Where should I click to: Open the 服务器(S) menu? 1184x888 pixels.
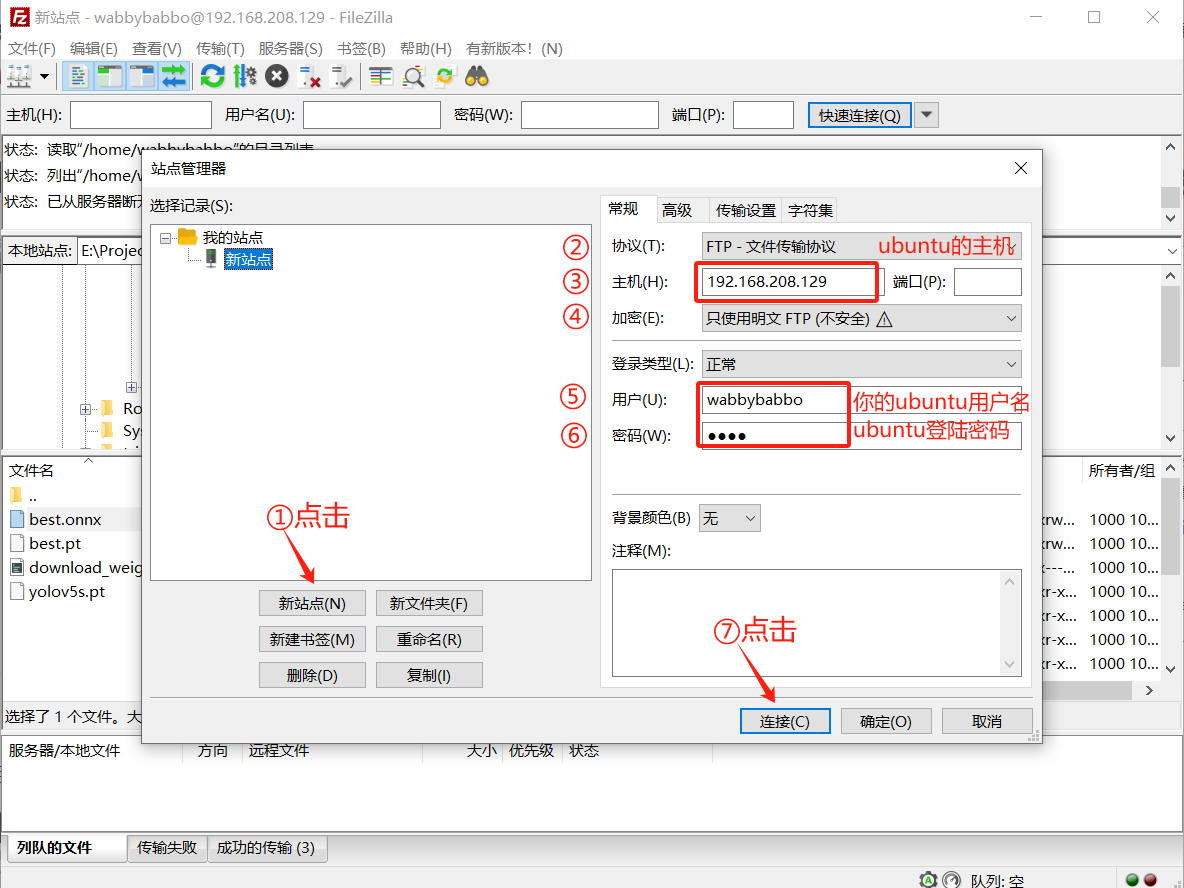point(290,48)
